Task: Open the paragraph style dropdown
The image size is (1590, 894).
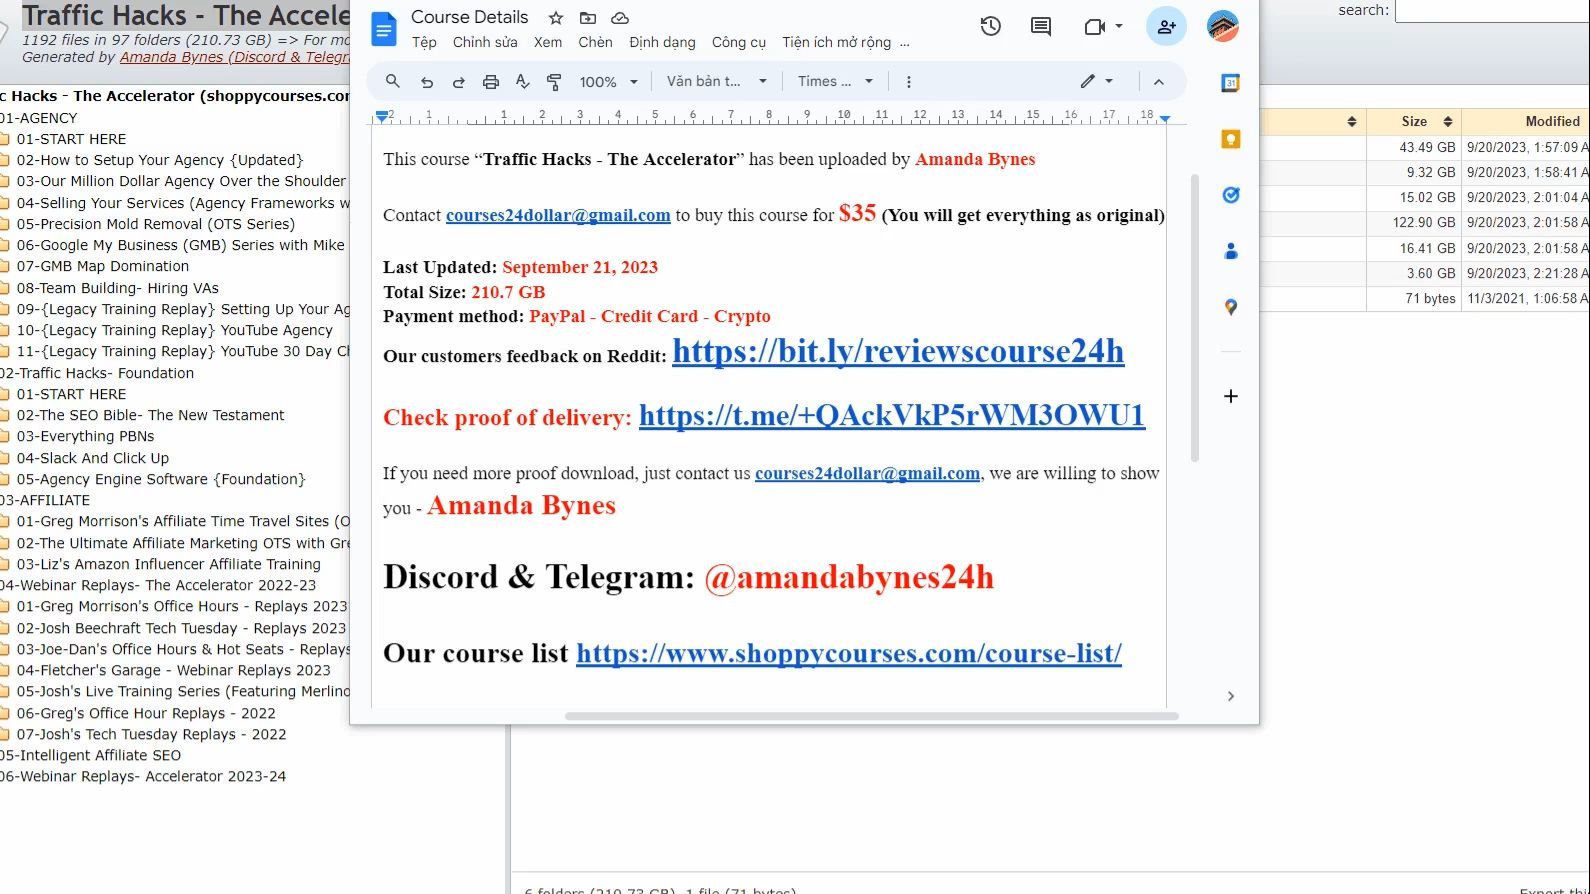Action: pyautogui.click(x=716, y=82)
